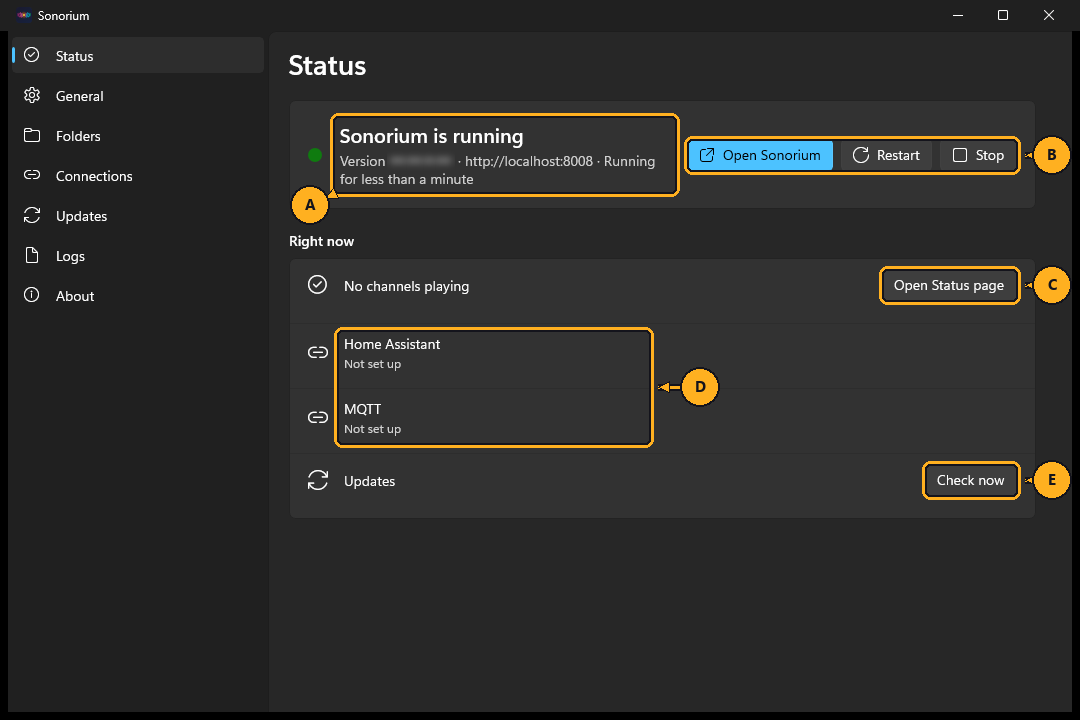This screenshot has height=720, width=1080.
Task: Click the 'Sonorium is running' heading
Action: coord(431,136)
